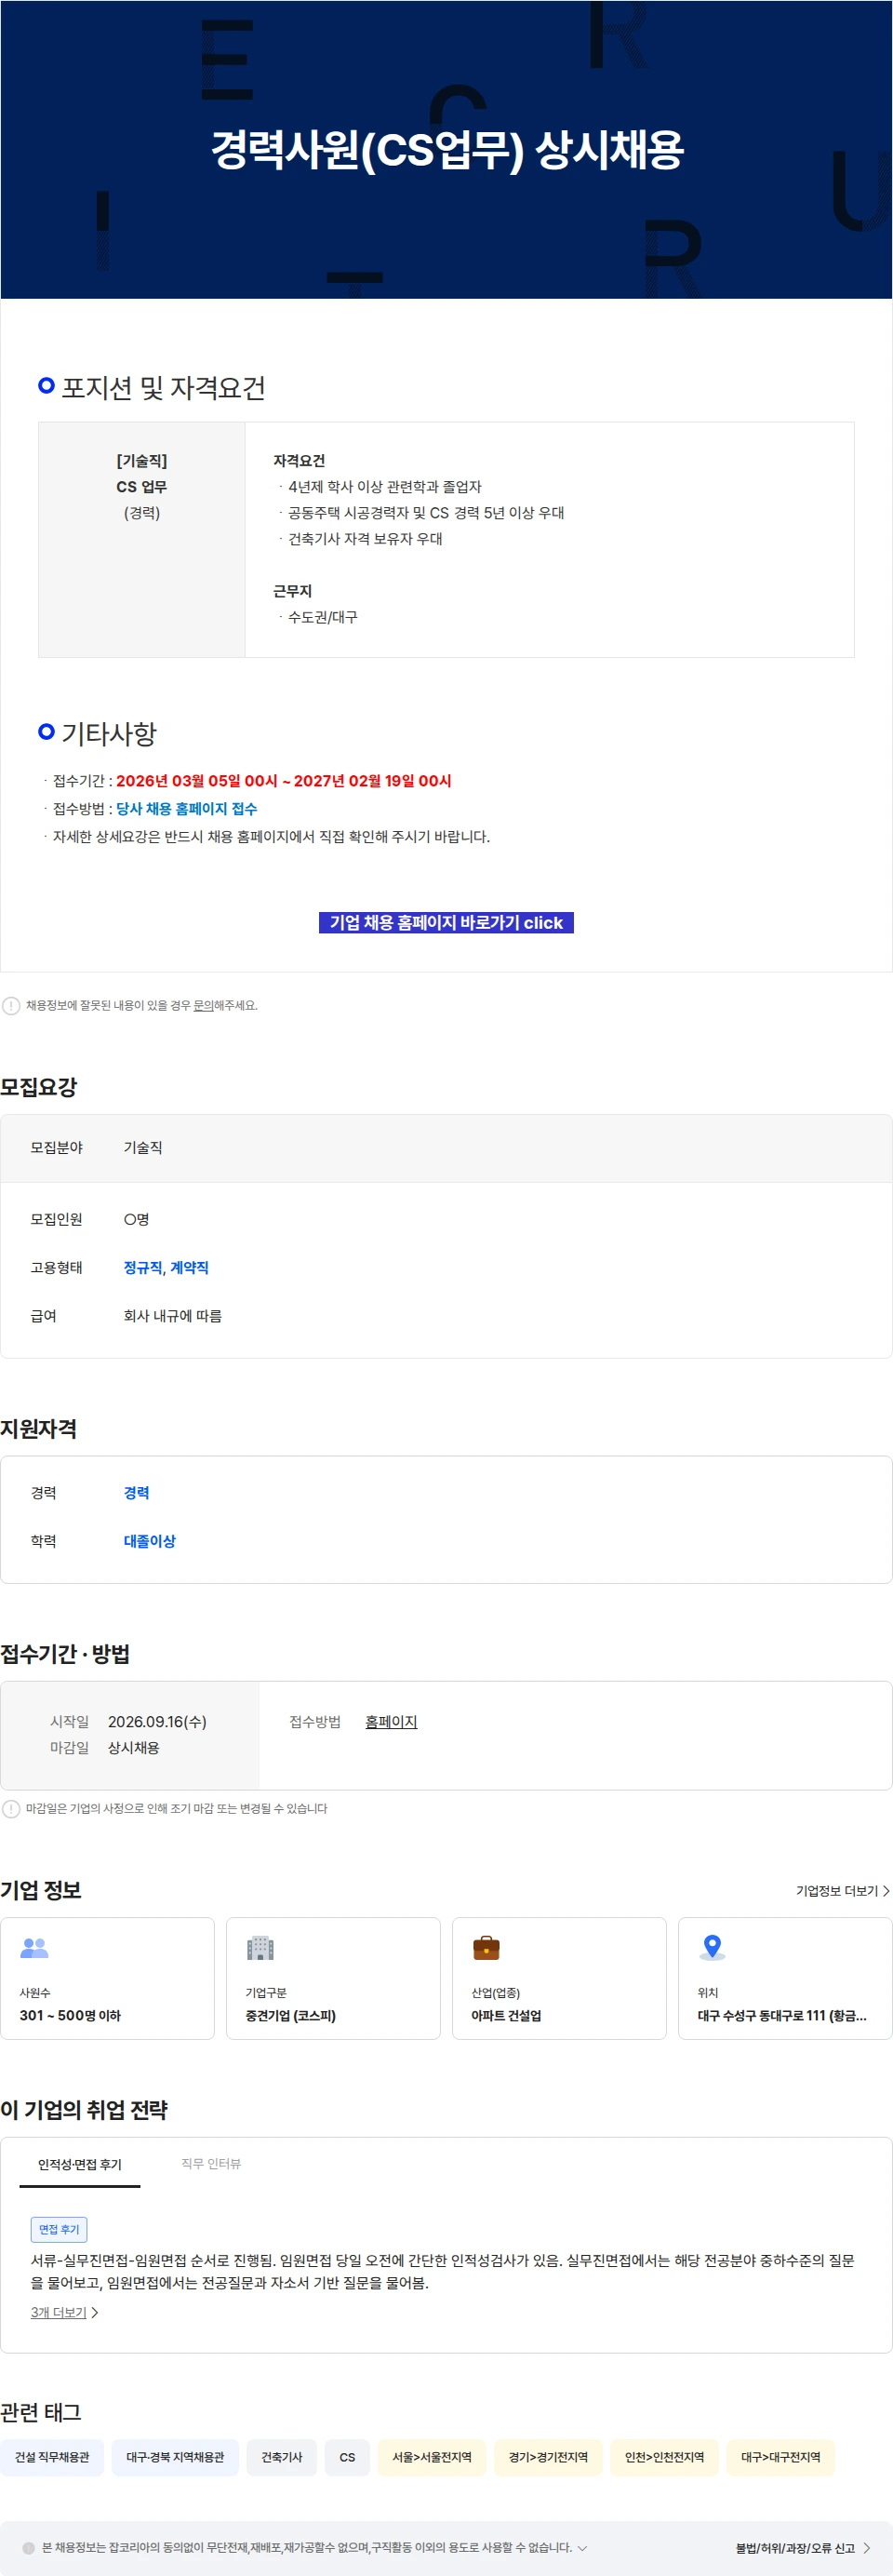
Task: Click the 기술직 value in 모집분야 row
Action: [x=142, y=1147]
